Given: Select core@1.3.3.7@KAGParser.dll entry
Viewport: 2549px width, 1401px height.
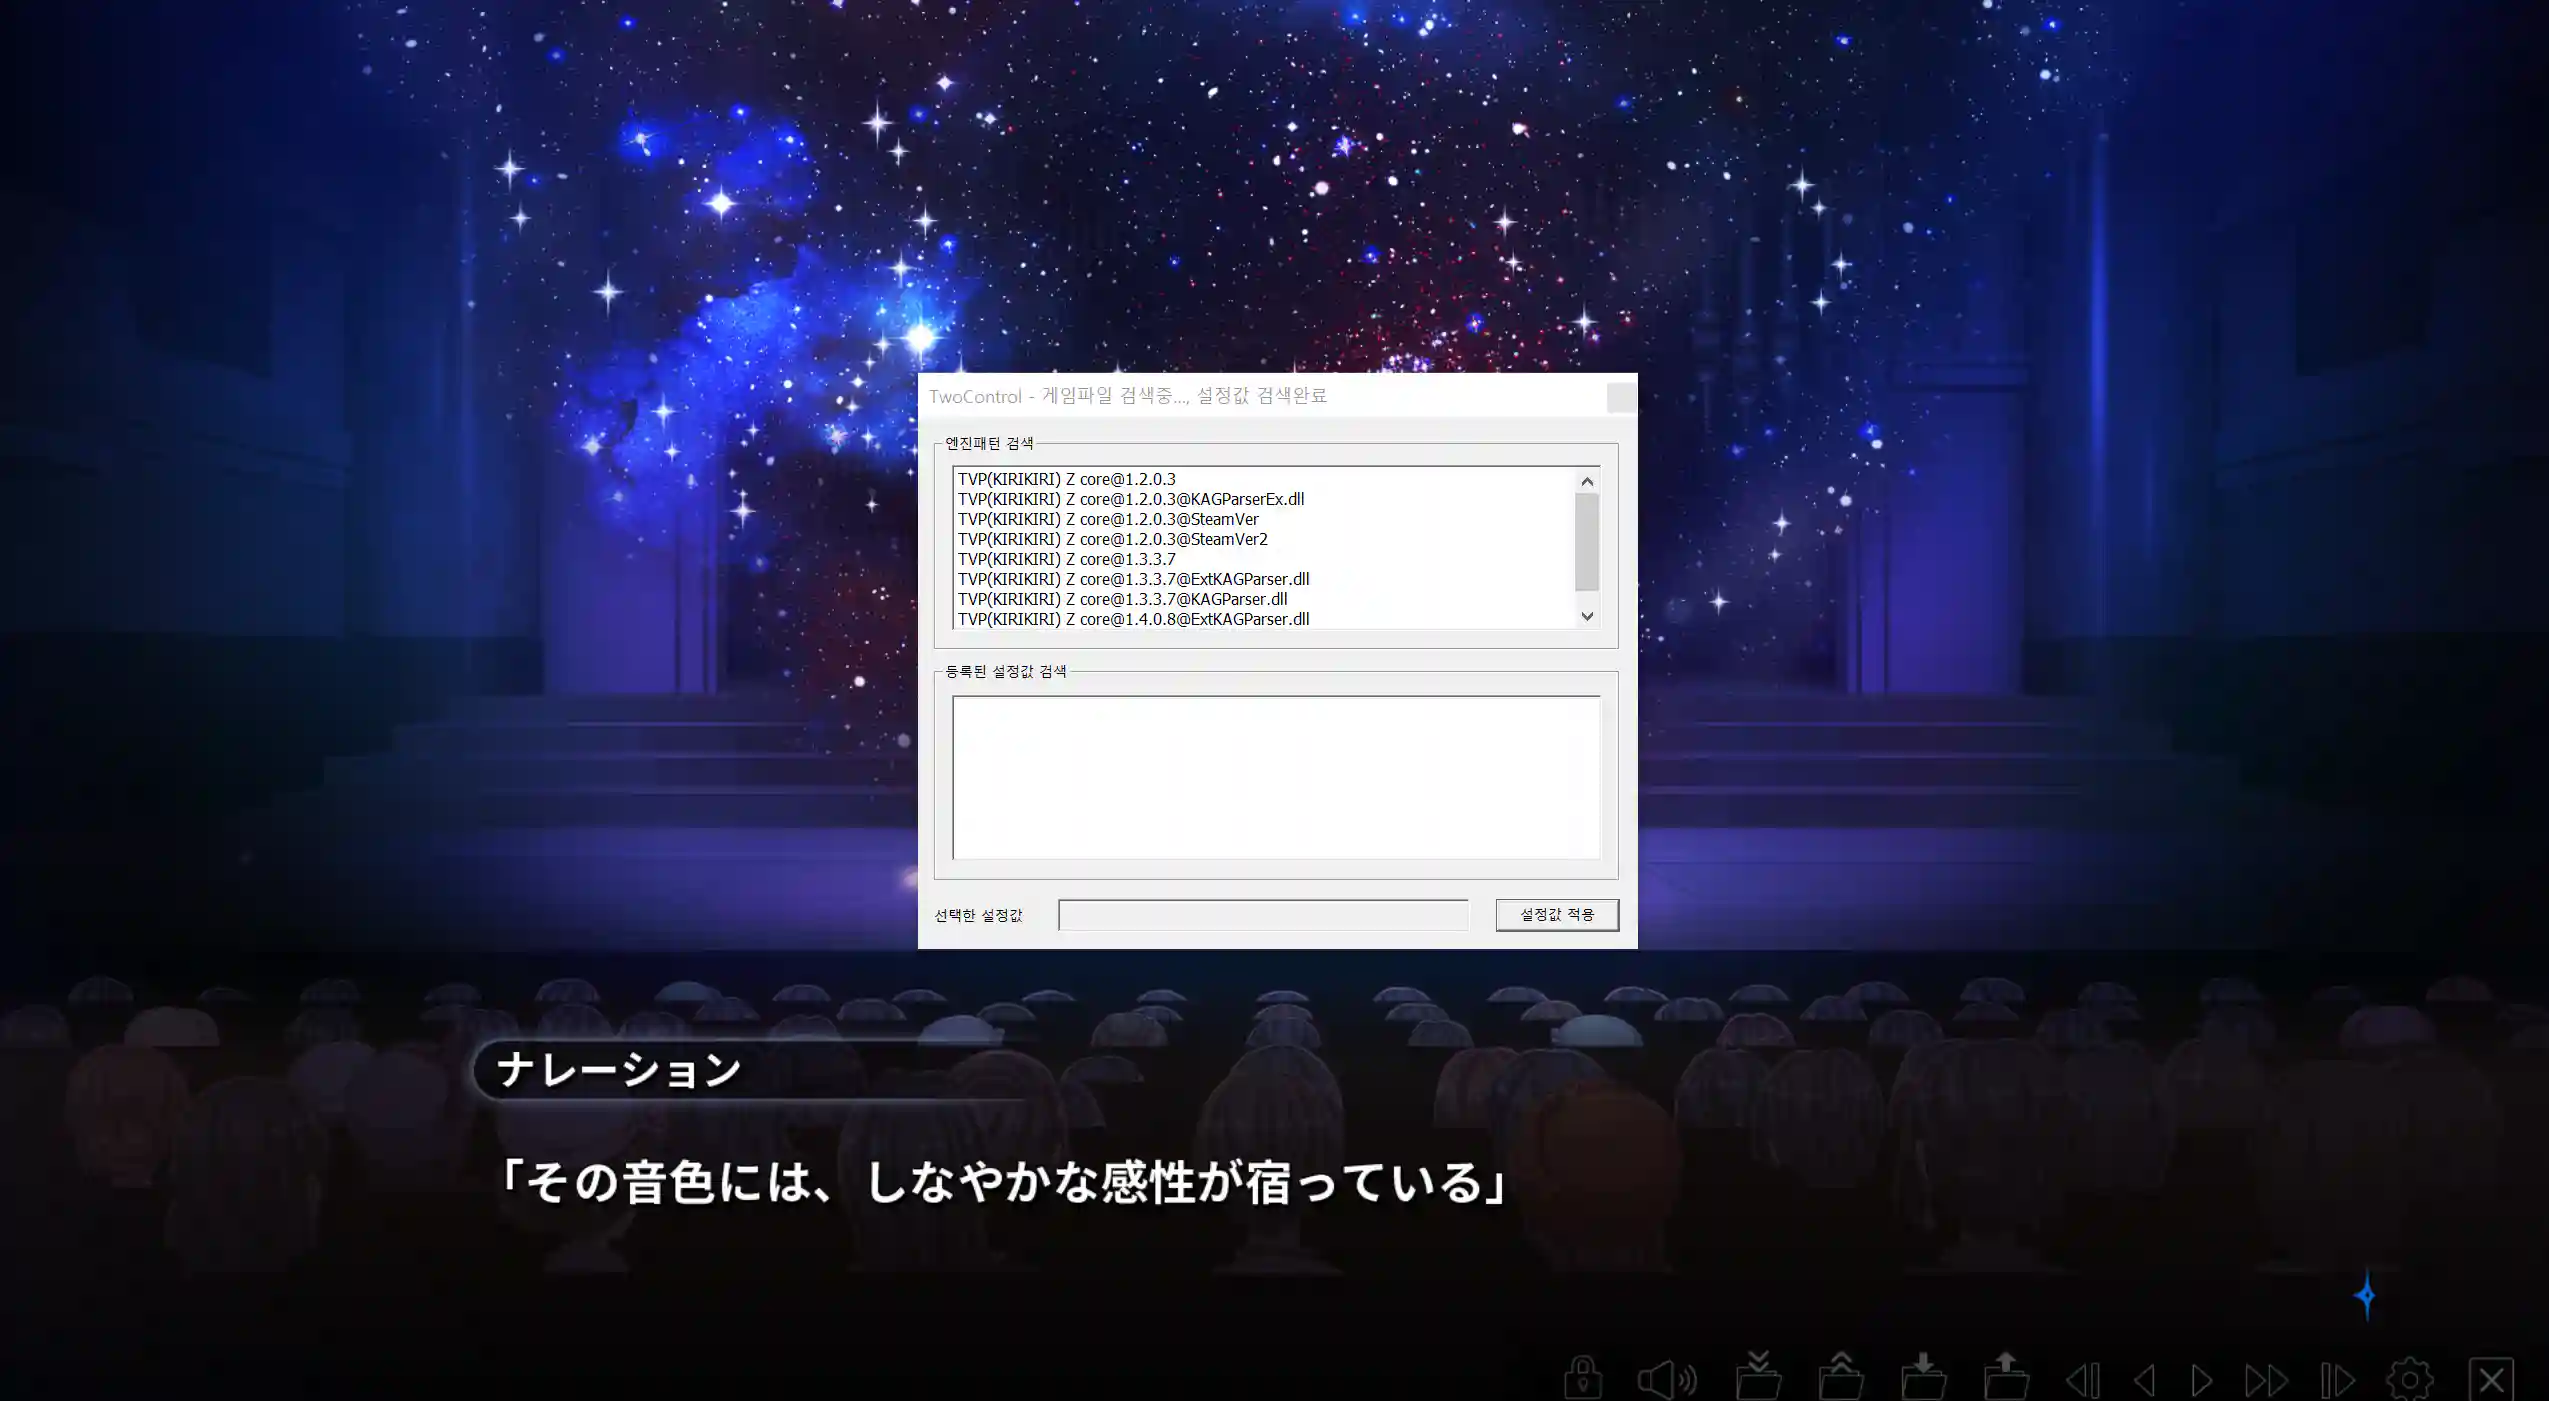Looking at the screenshot, I should coord(1265,599).
